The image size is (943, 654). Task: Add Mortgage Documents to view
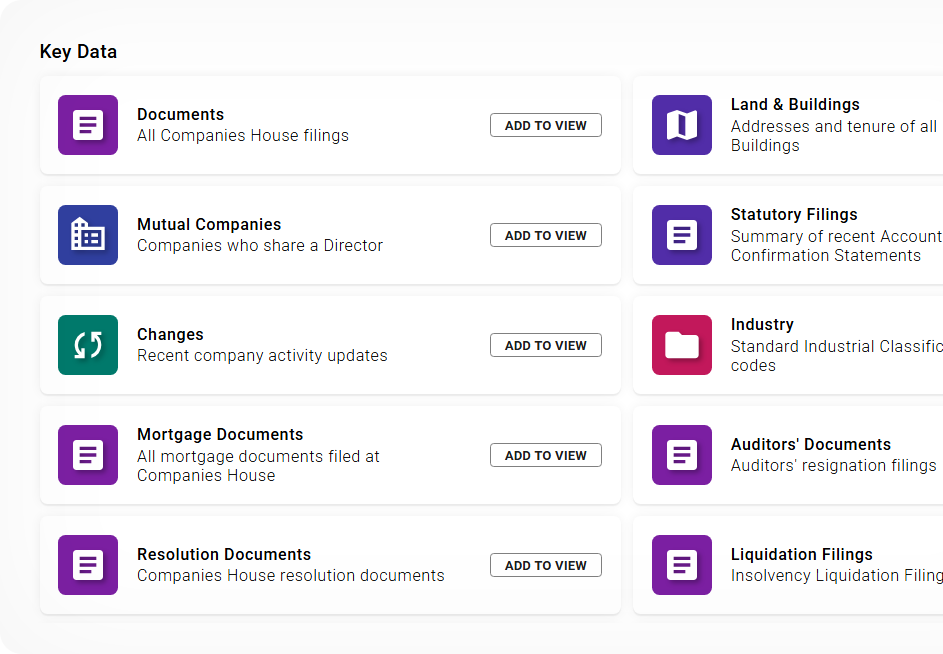click(x=545, y=455)
